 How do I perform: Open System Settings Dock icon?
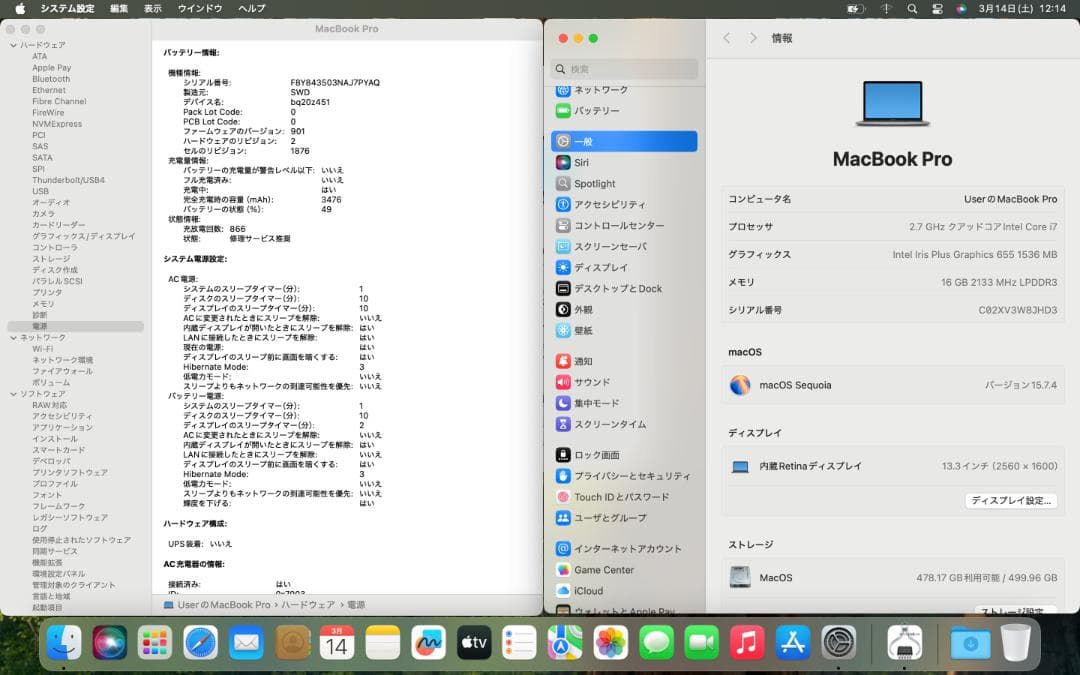(x=839, y=643)
